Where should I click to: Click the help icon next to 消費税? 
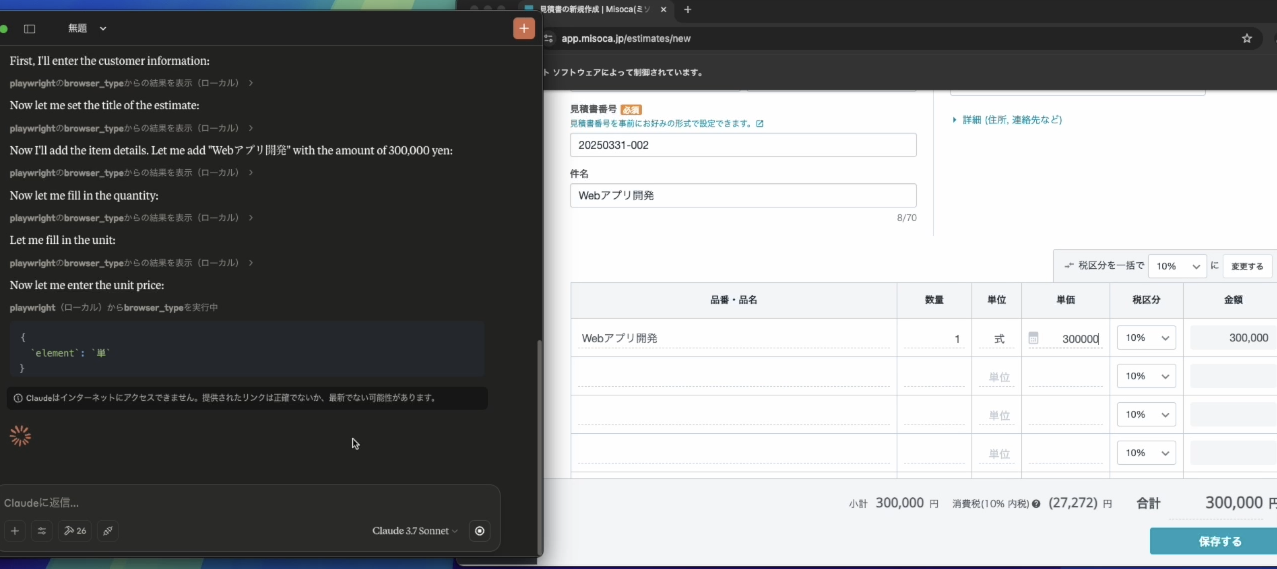[x=1036, y=504]
